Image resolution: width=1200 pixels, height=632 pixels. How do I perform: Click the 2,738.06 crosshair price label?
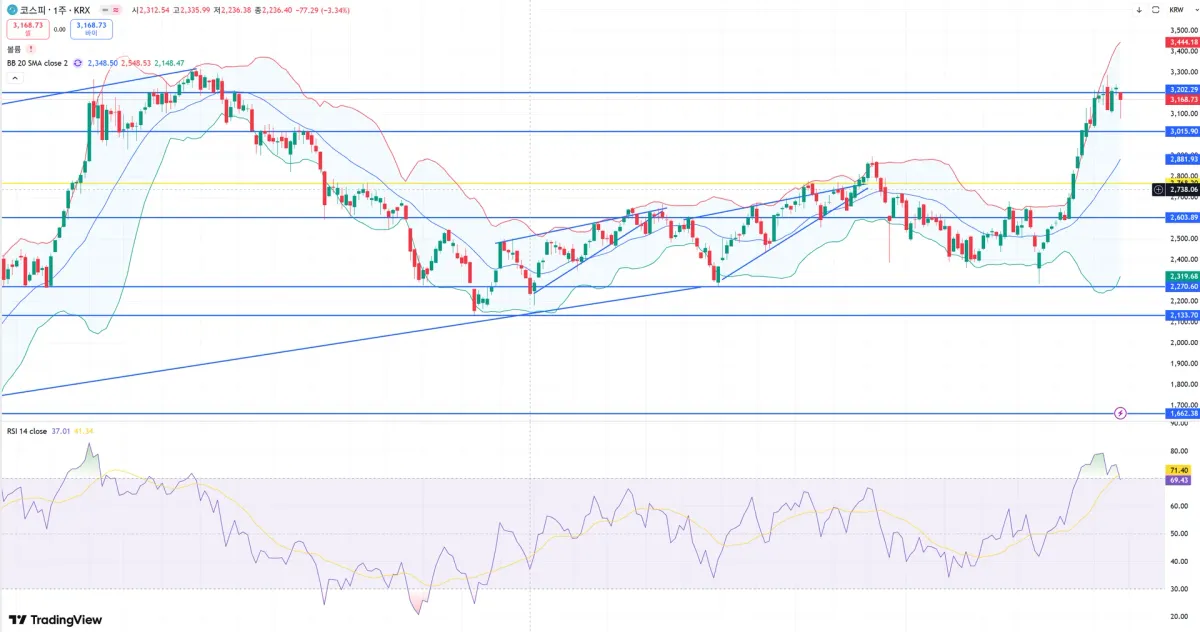(1183, 189)
